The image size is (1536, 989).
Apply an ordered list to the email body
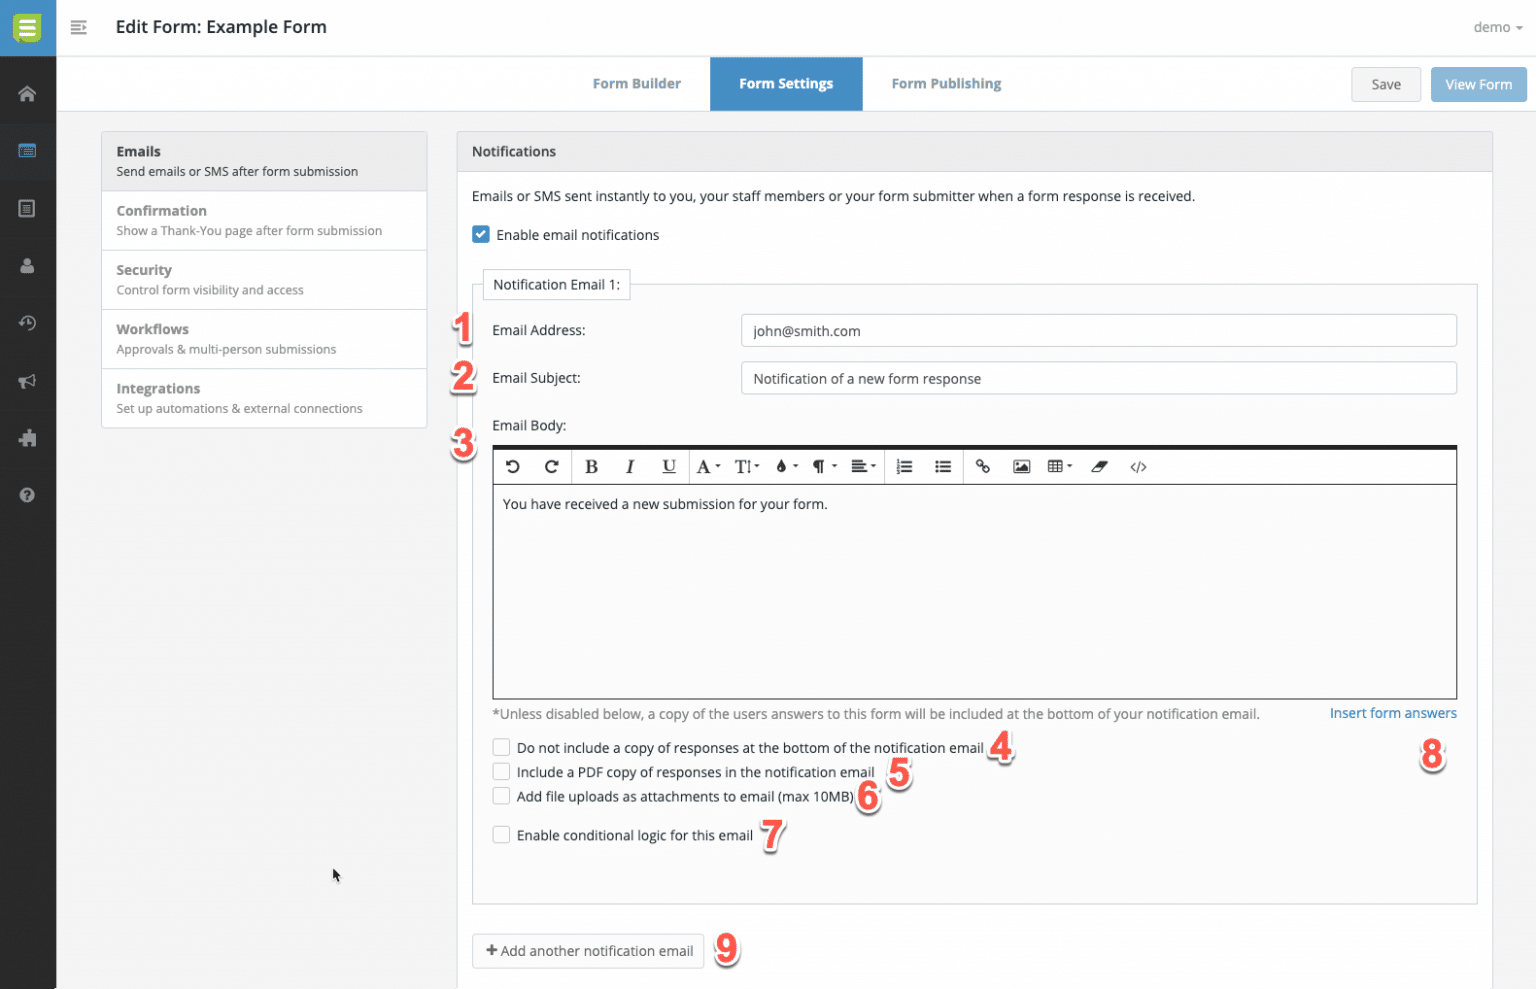[x=904, y=466]
